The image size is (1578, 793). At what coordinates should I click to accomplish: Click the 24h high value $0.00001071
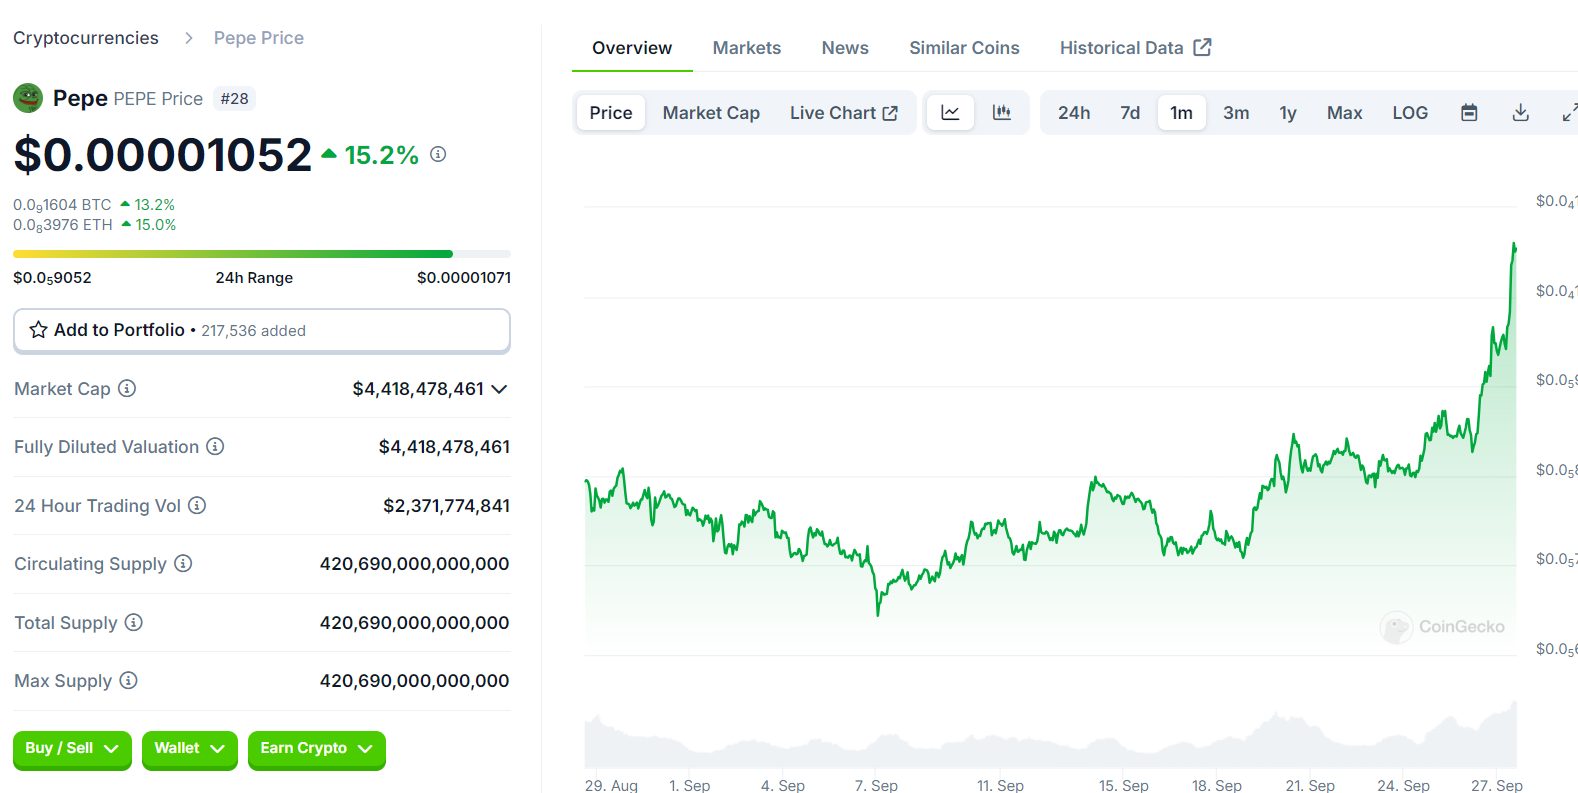coord(464,278)
